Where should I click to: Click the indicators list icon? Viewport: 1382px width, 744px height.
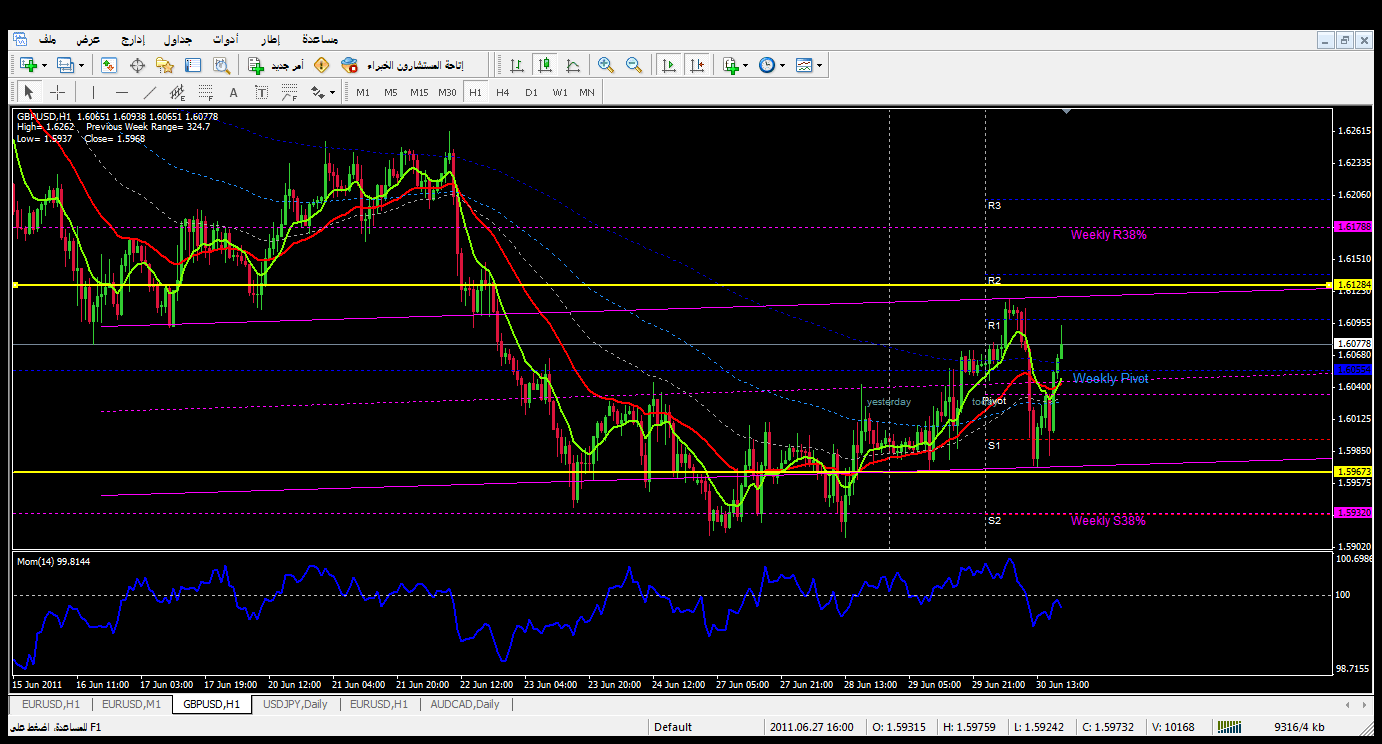(731, 65)
